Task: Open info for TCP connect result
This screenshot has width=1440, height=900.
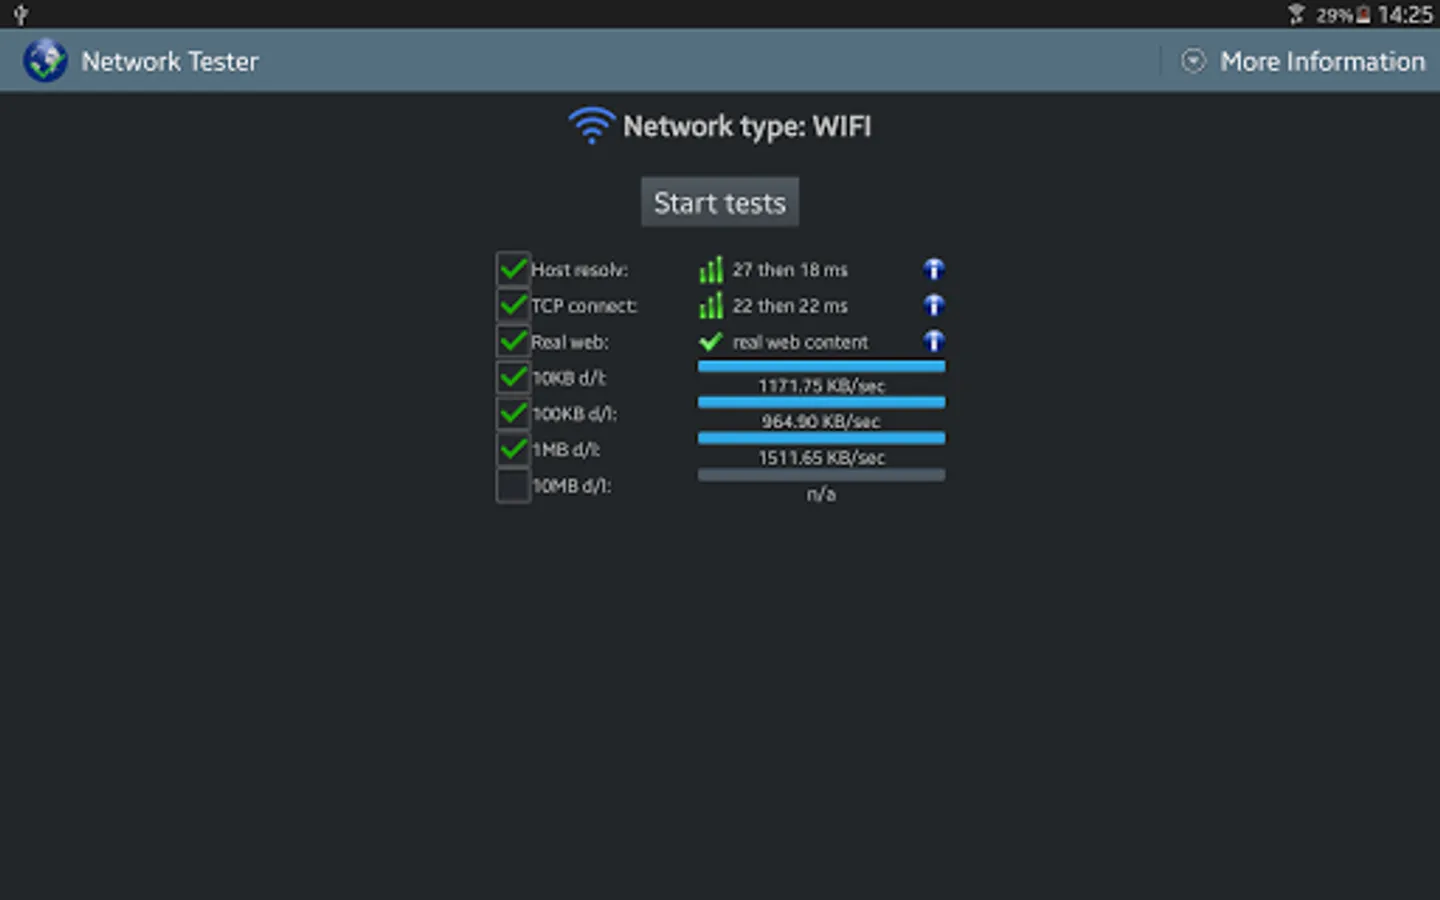Action: click(x=934, y=305)
